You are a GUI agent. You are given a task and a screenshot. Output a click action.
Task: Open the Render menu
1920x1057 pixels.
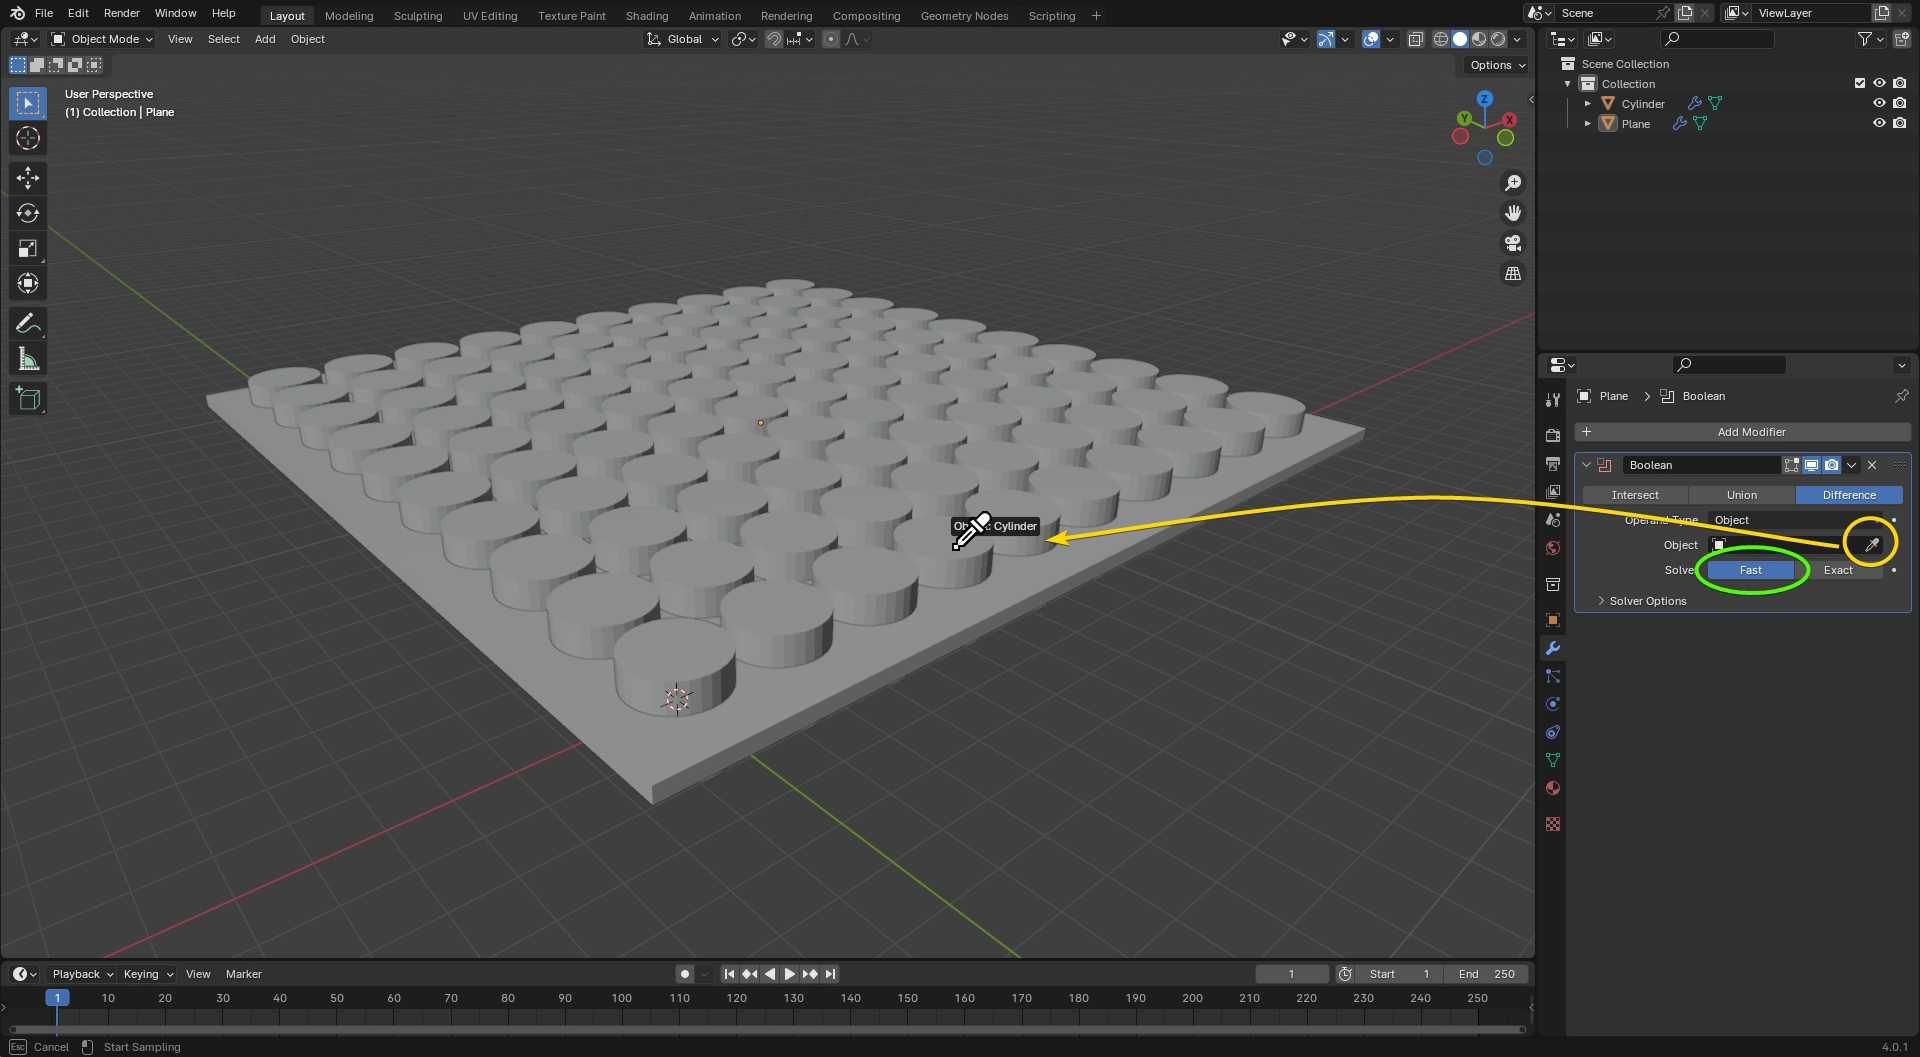point(121,13)
